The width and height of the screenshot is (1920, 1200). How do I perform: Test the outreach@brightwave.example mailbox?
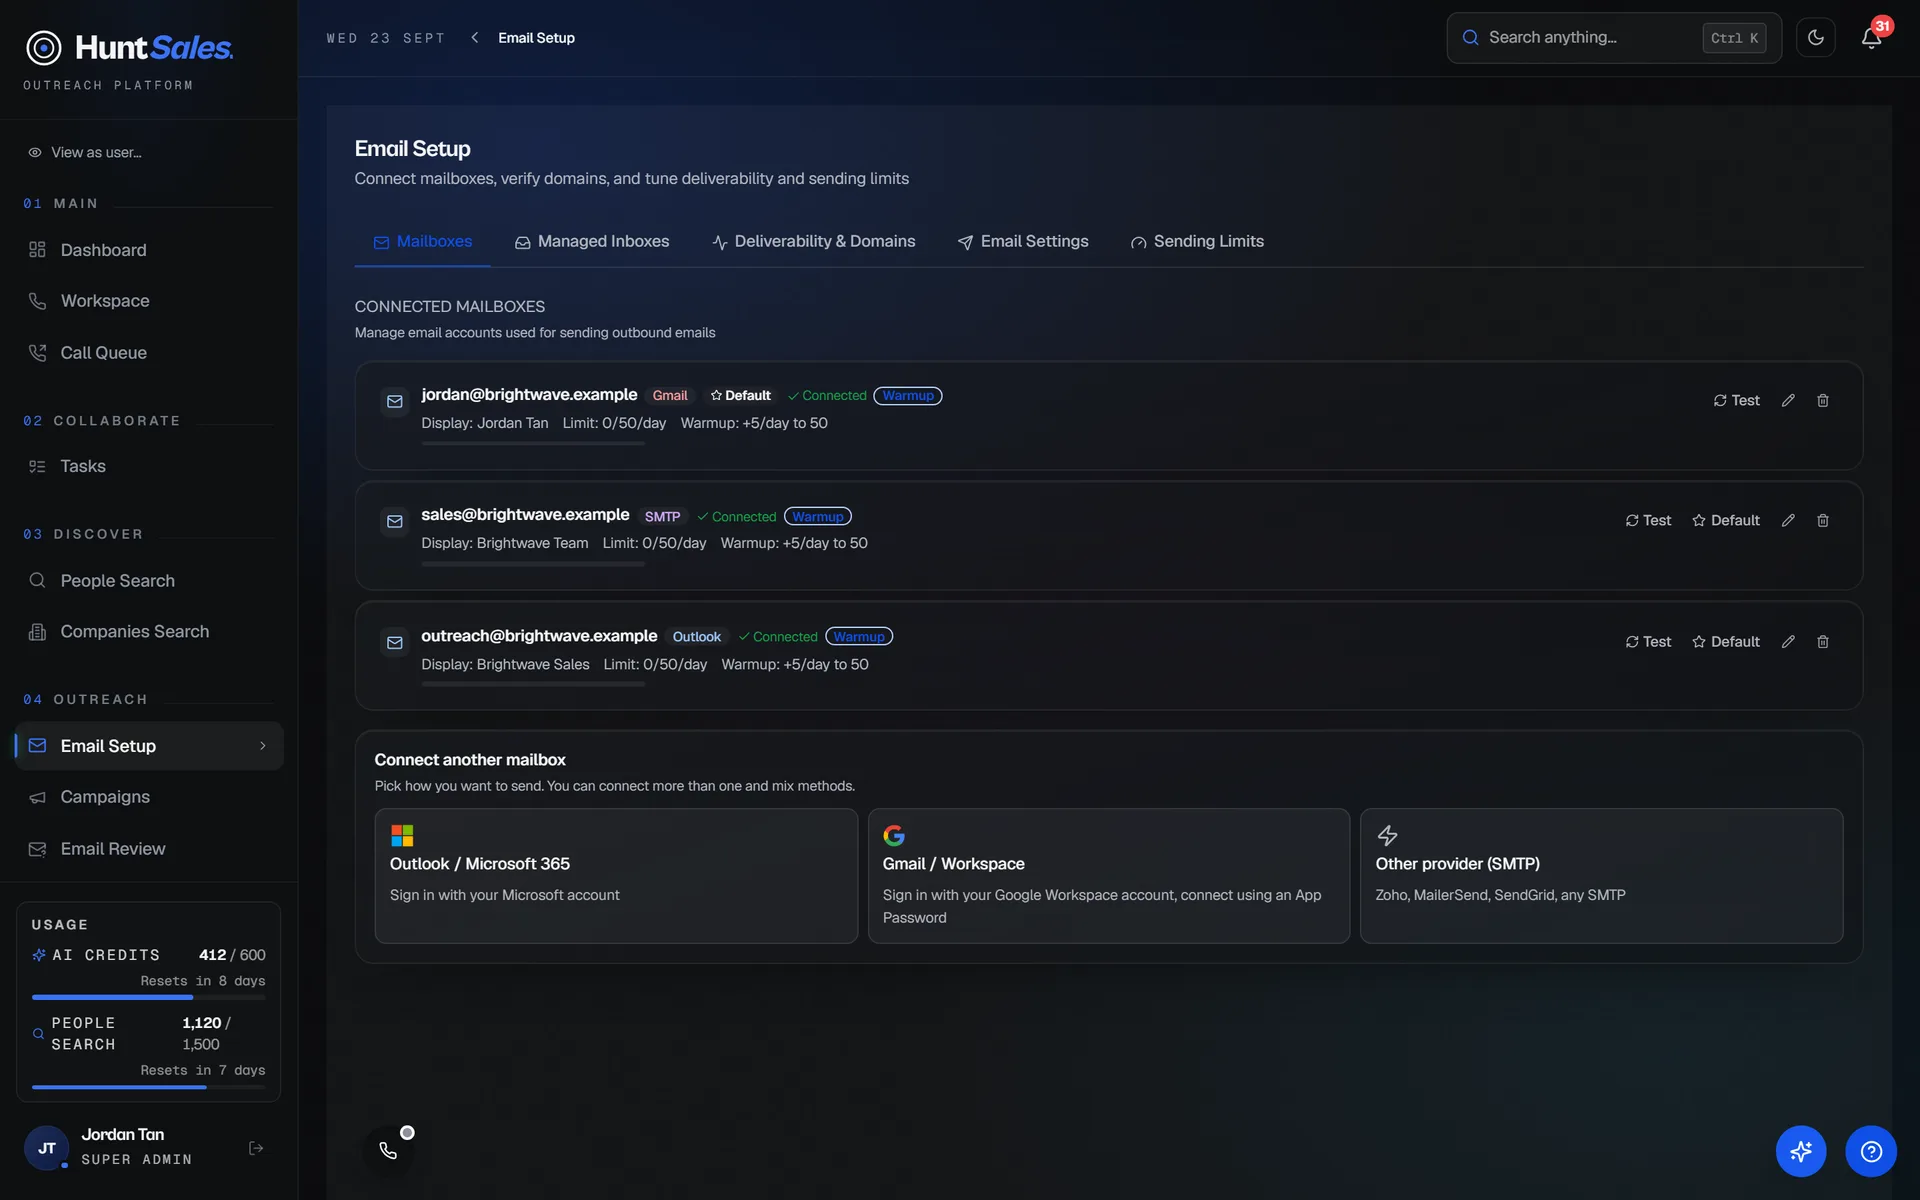click(x=1648, y=642)
